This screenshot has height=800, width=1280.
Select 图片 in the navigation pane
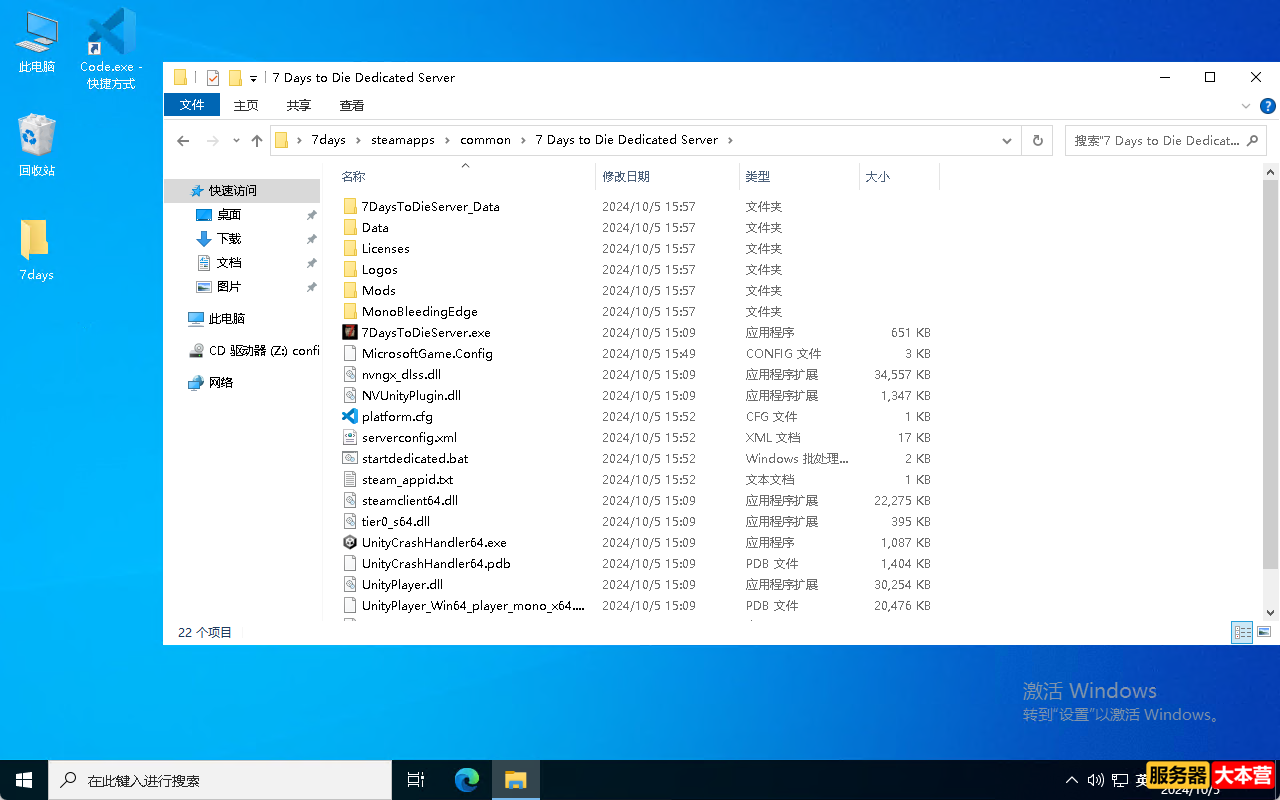[229, 287]
